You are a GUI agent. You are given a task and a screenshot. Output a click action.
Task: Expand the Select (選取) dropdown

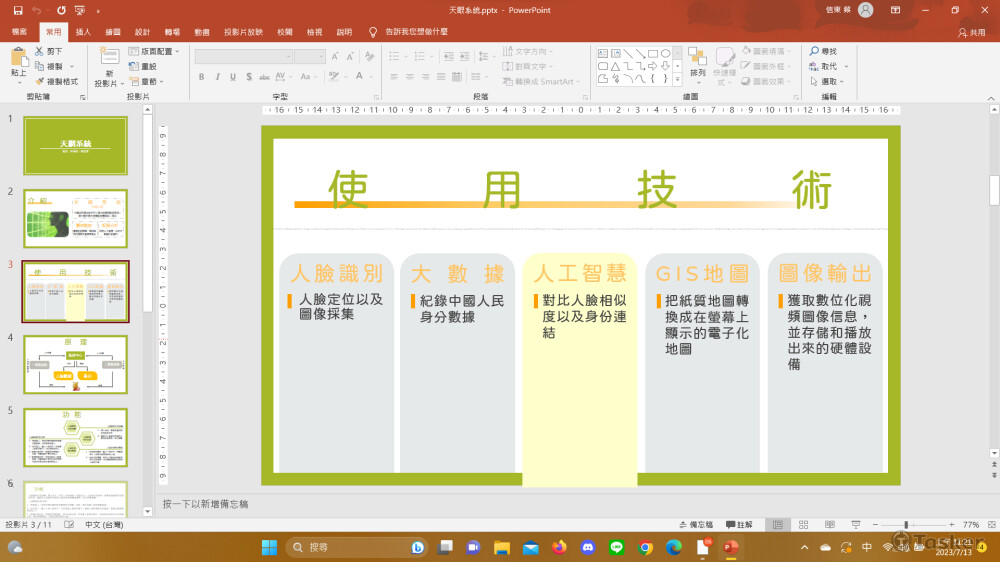point(829,81)
